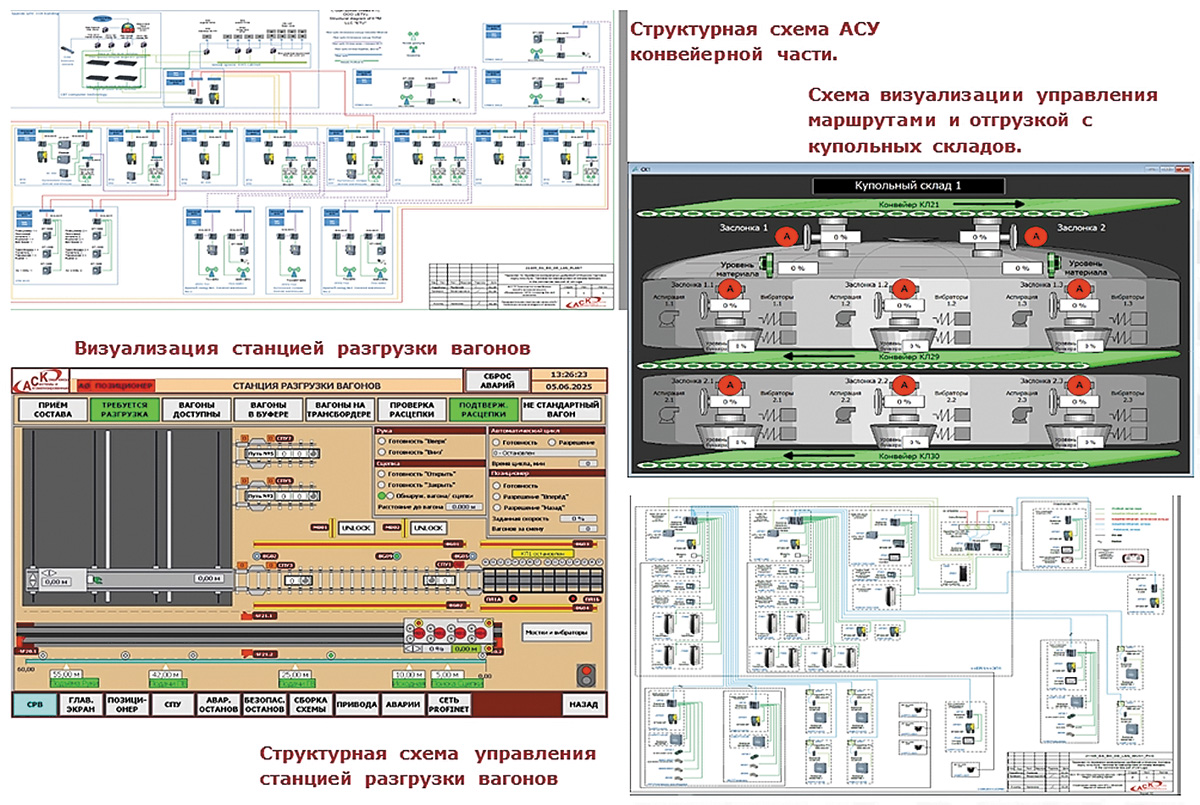
Task: Select Готовность "Вверх" radio indicator
Action: click(381, 441)
